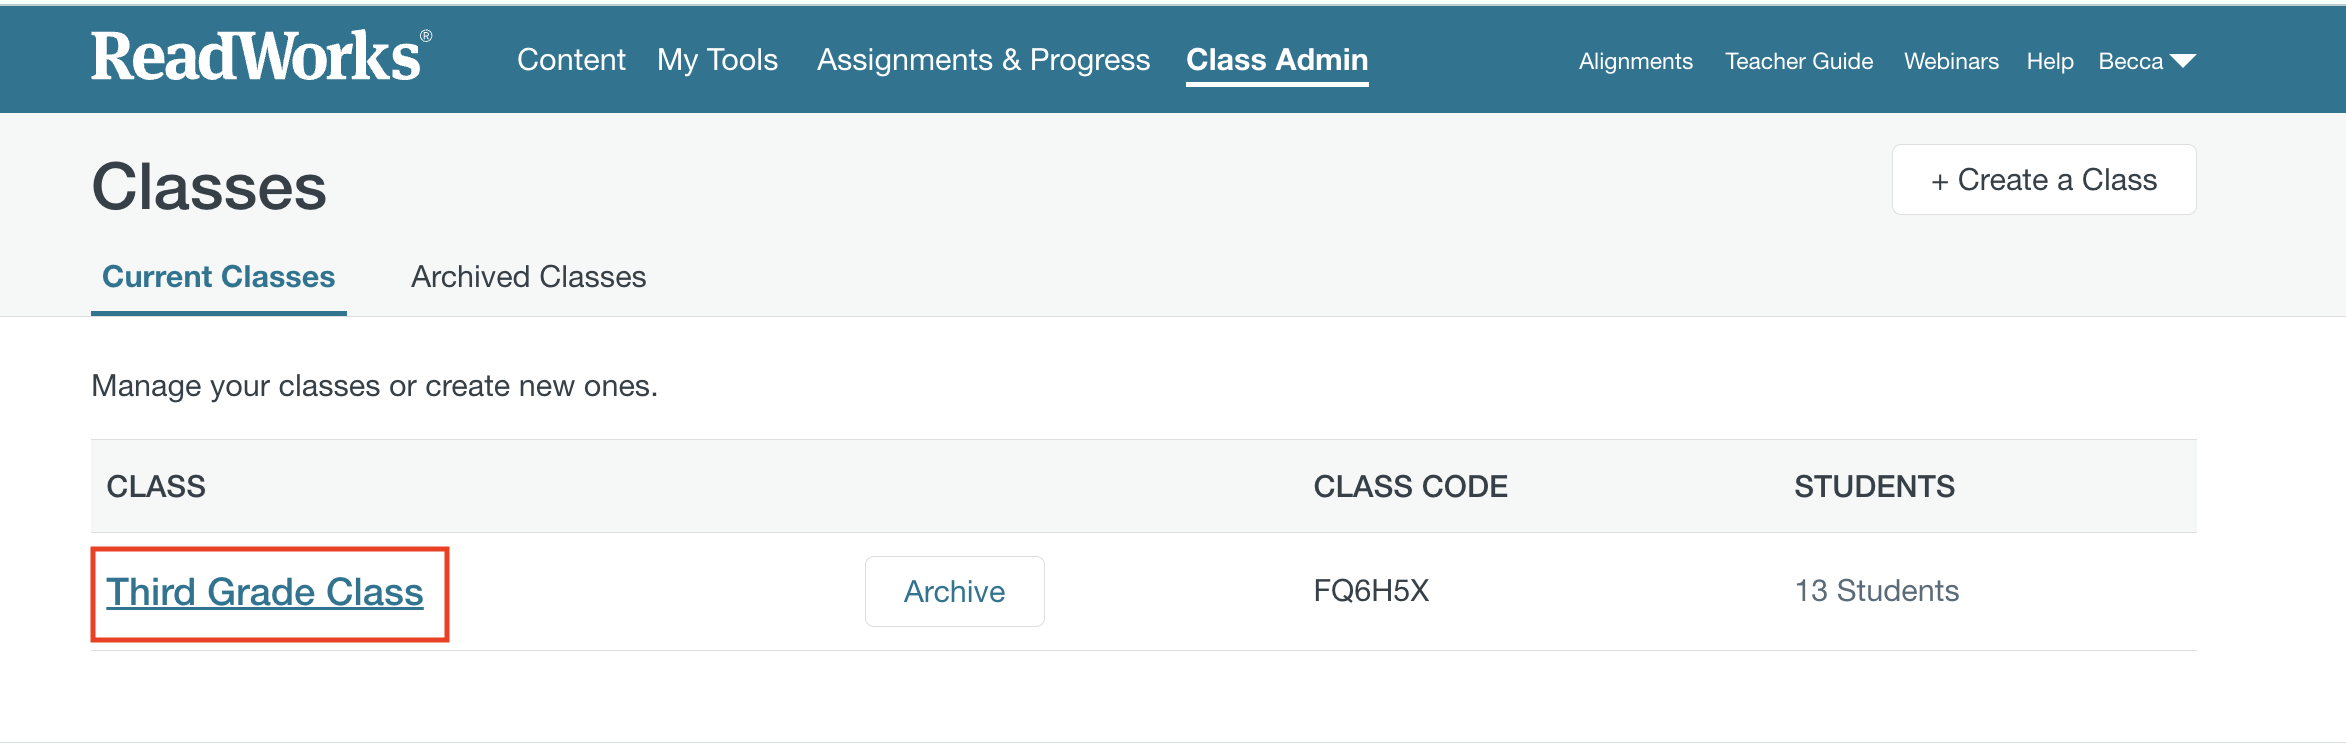Expand the Becca account dropdown arrow

2183,61
